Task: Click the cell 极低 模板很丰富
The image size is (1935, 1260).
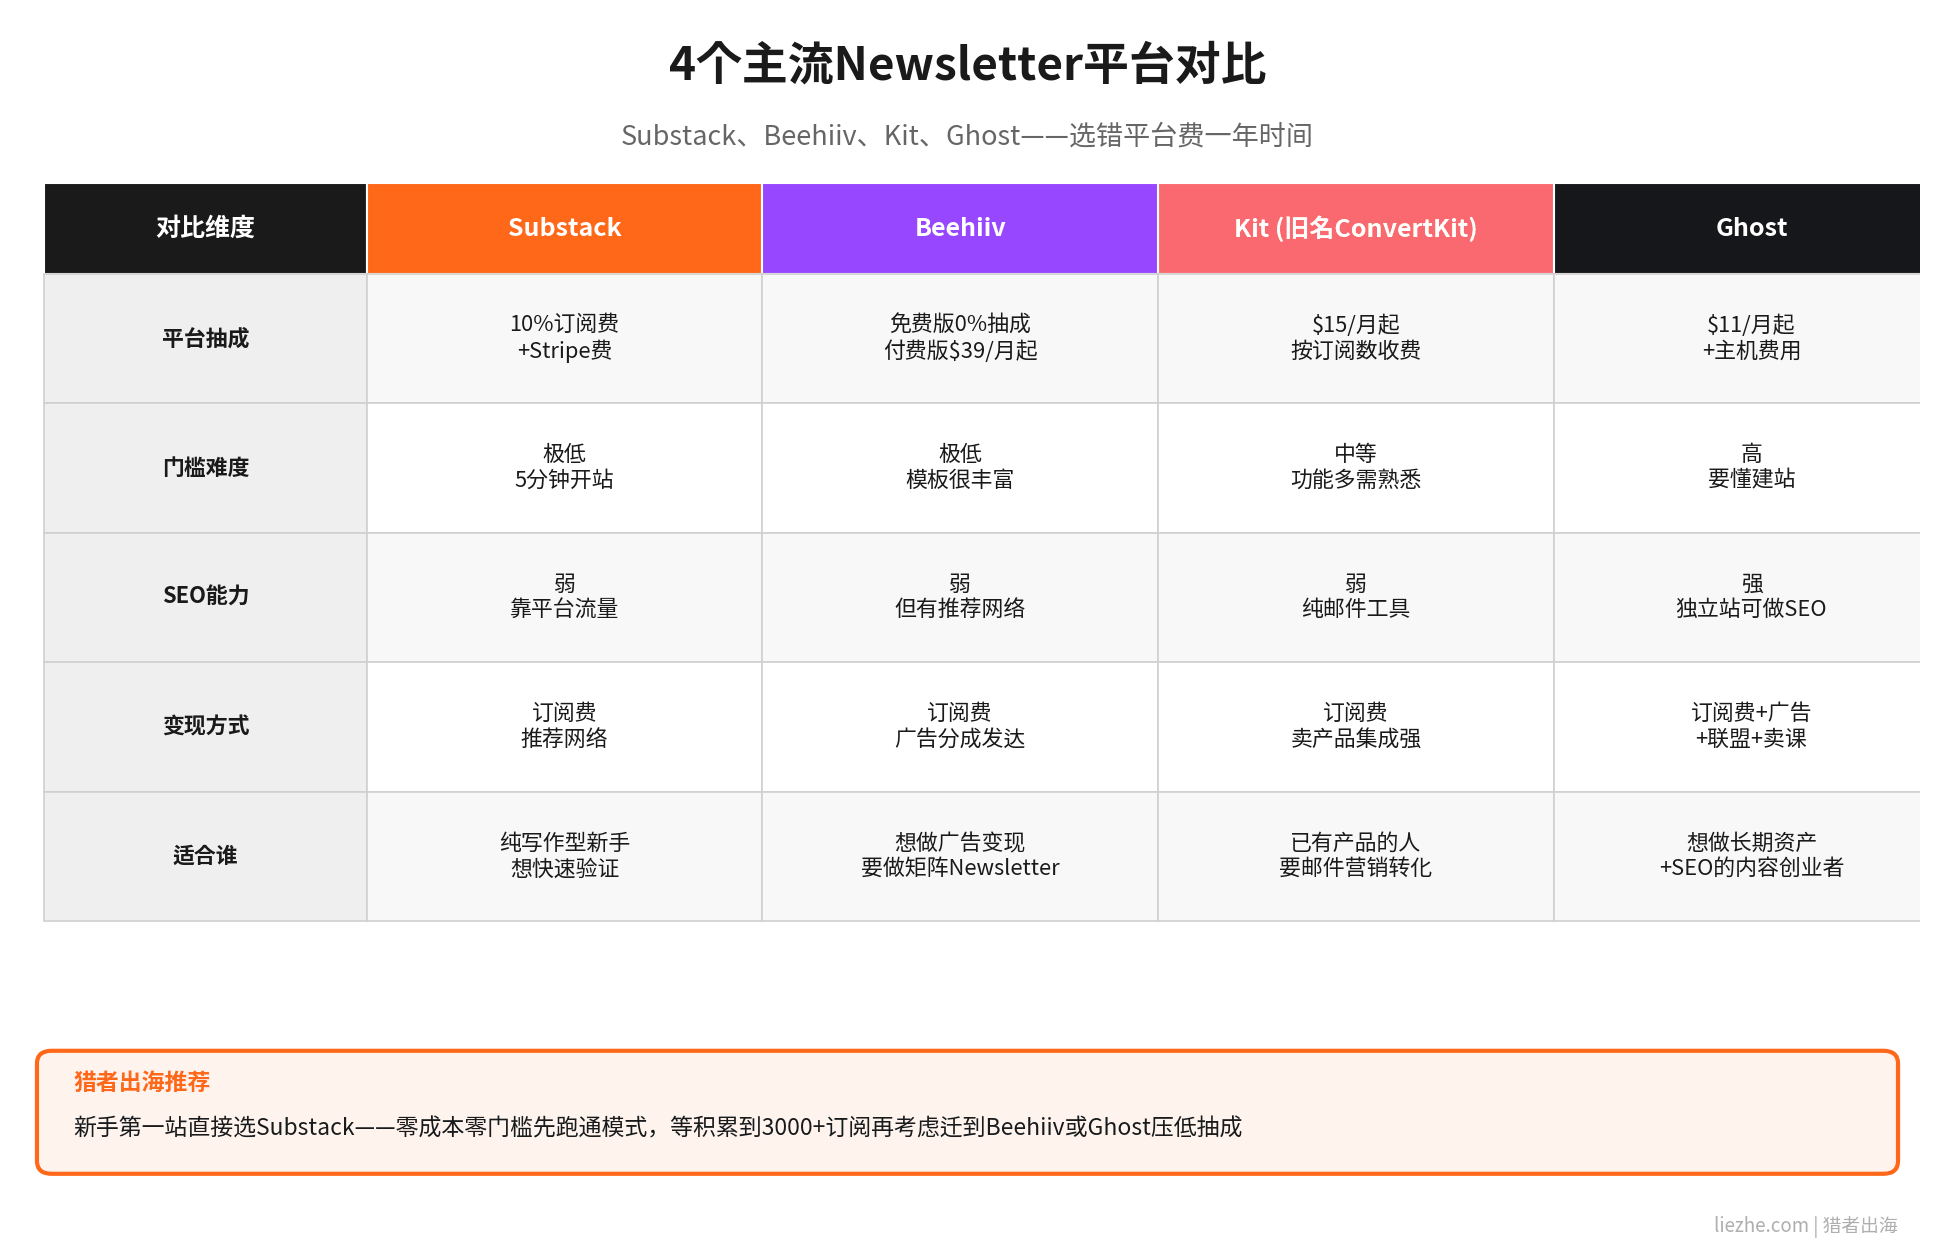Action: [960, 467]
